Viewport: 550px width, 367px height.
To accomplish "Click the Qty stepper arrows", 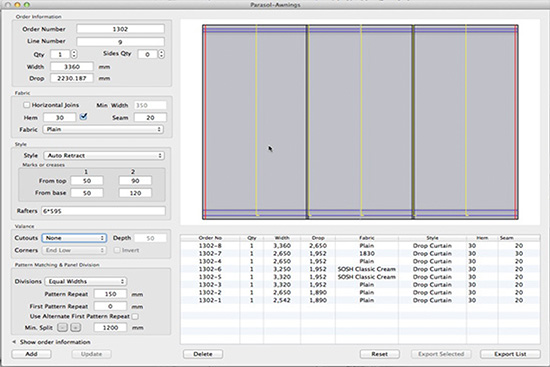I will pos(74,54).
